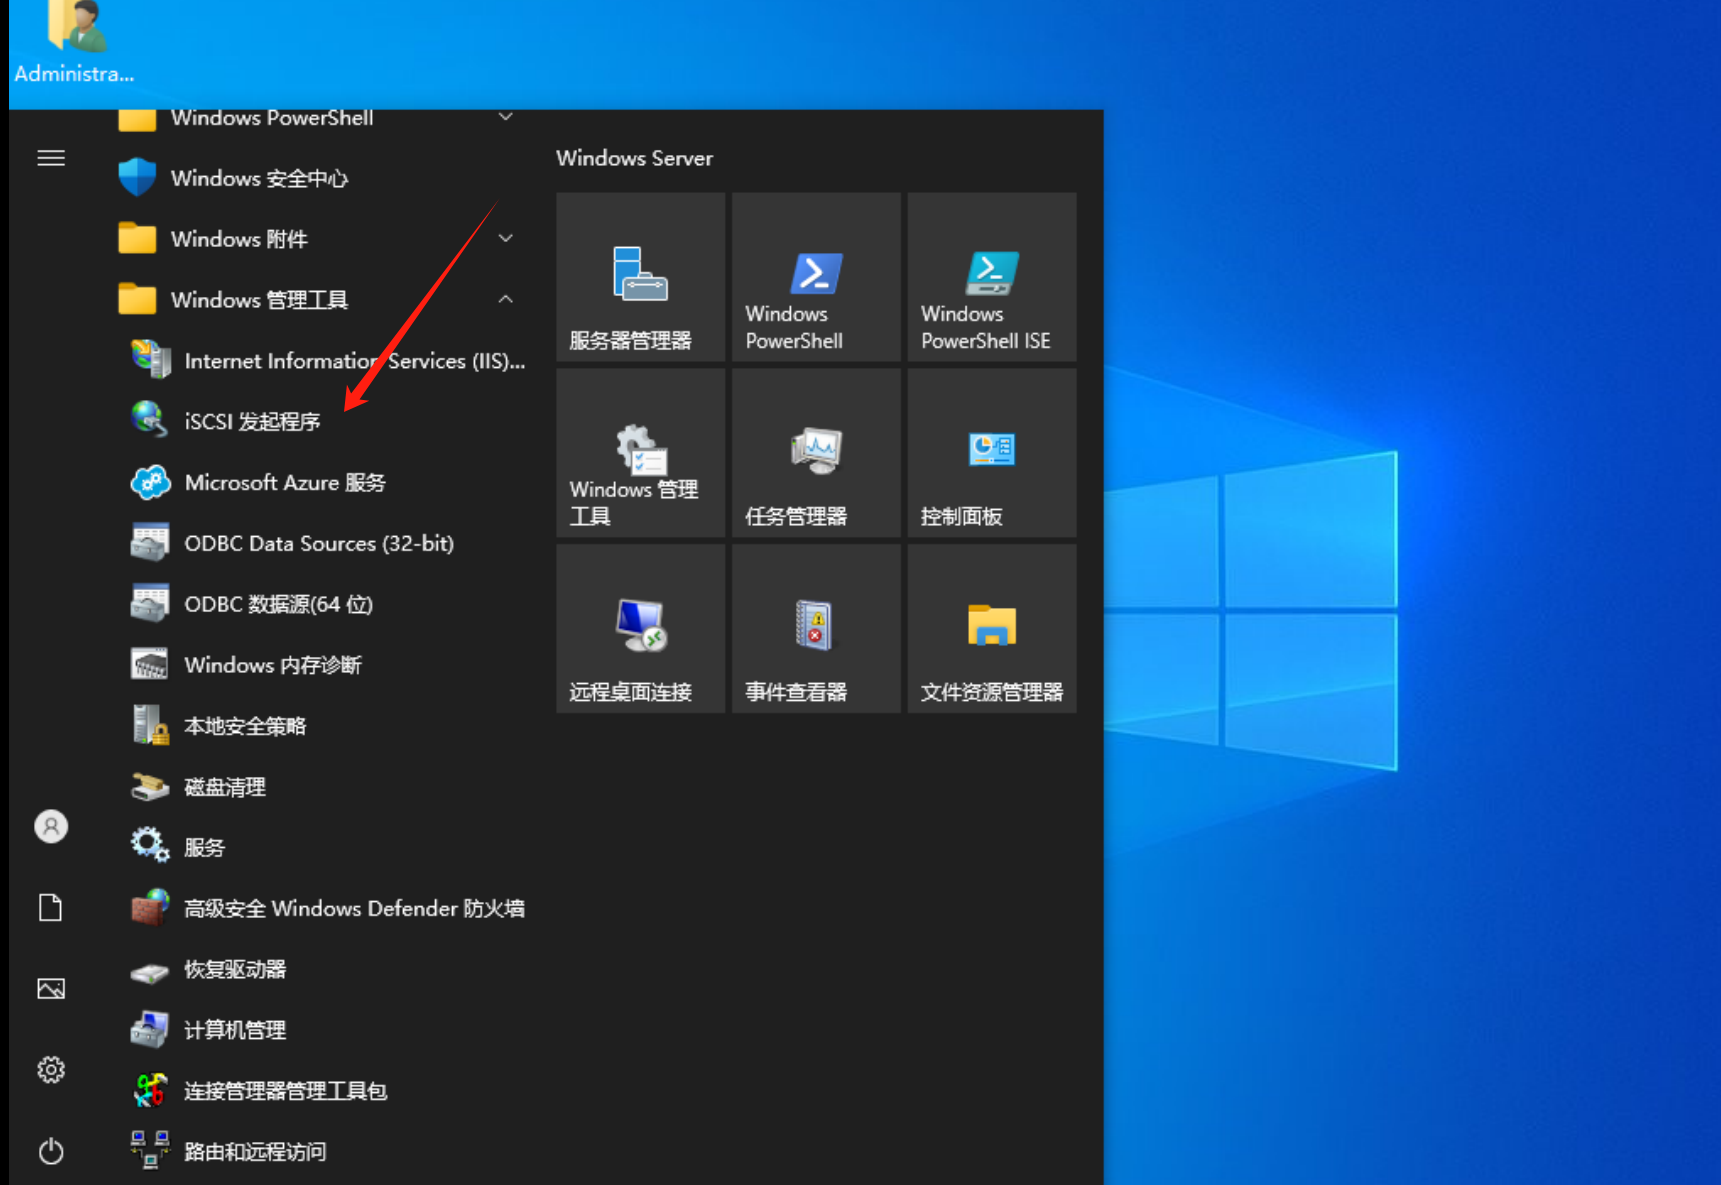This screenshot has height=1185, width=1721.
Task: Open Pictures from the Start sidebar
Action: click(x=51, y=989)
